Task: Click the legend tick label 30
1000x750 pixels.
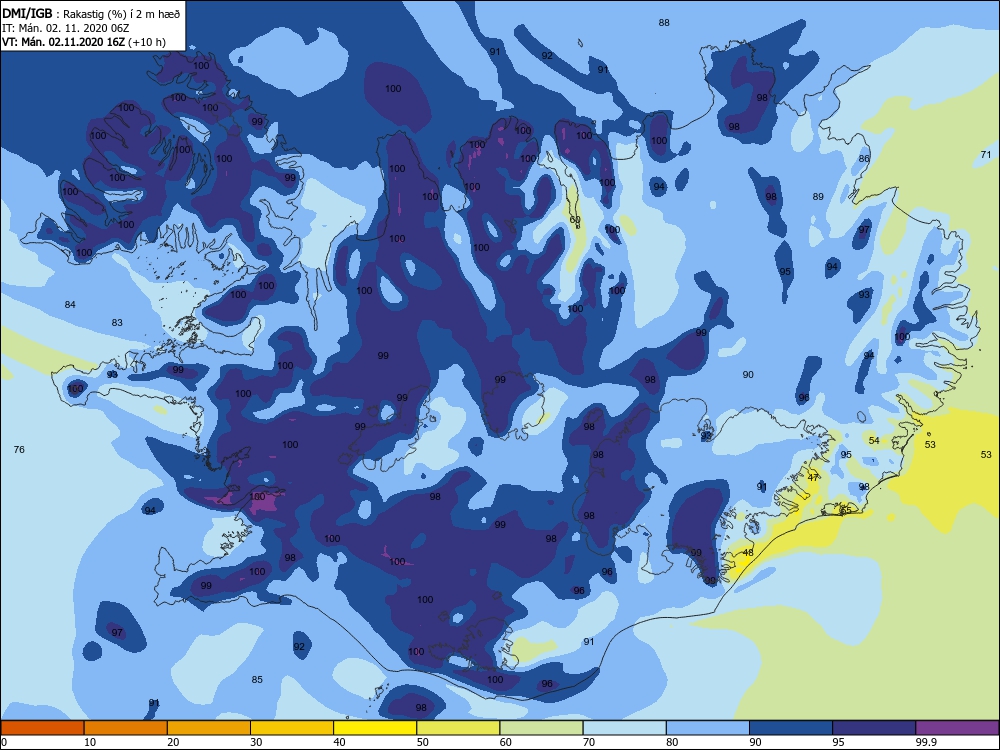Action: [x=256, y=742]
